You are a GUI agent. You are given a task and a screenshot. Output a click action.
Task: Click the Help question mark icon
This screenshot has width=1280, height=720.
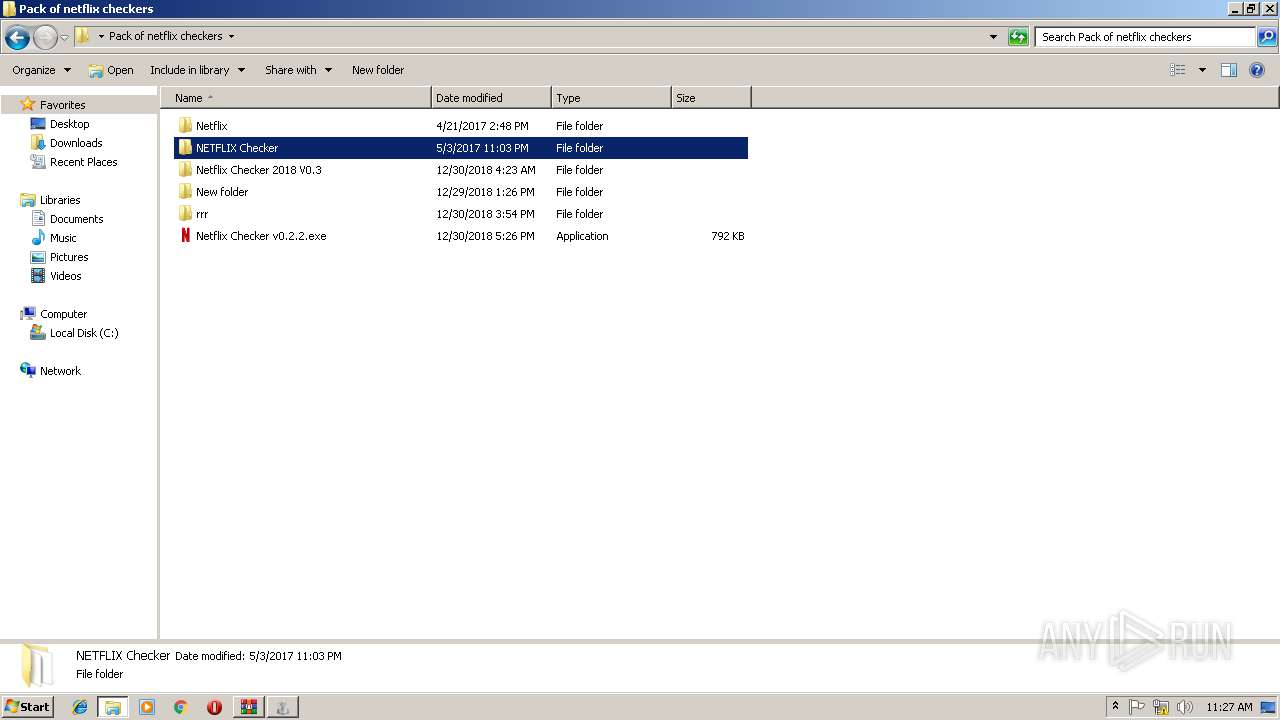pos(1258,70)
